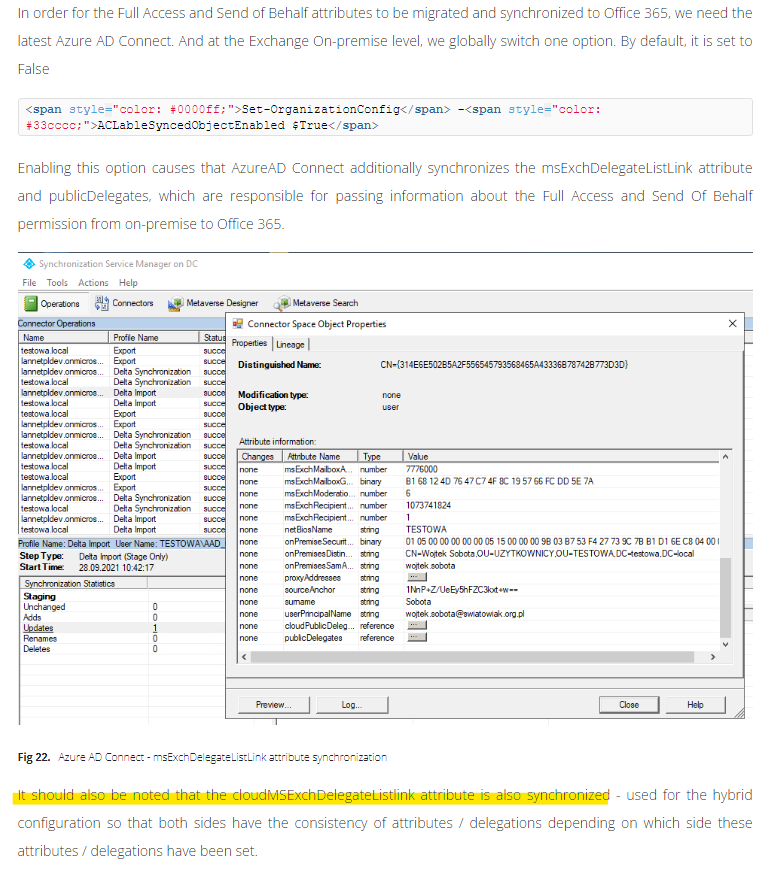This screenshot has width=775, height=871.
Task: Open the Metaverse Search icon
Action: tap(282, 303)
